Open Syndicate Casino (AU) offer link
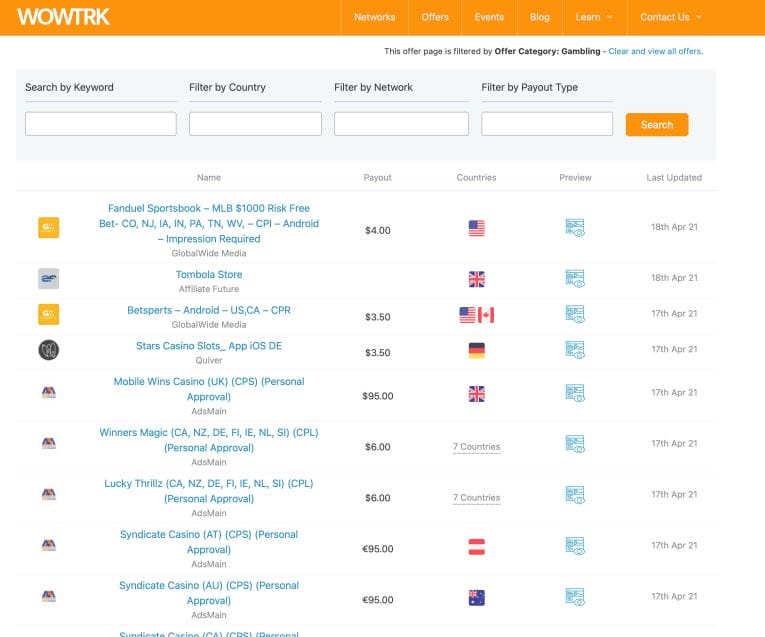Viewport: 765px width, 637px height. [x=209, y=593]
